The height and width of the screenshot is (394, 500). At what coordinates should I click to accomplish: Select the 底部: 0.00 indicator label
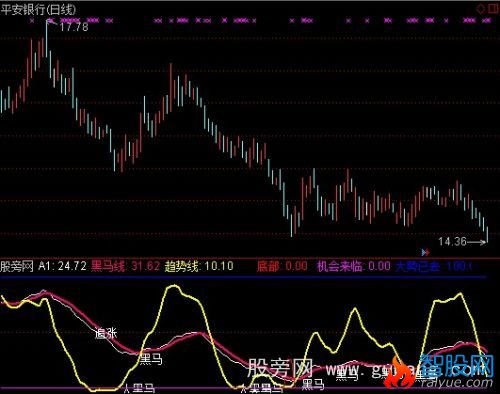pos(282,266)
